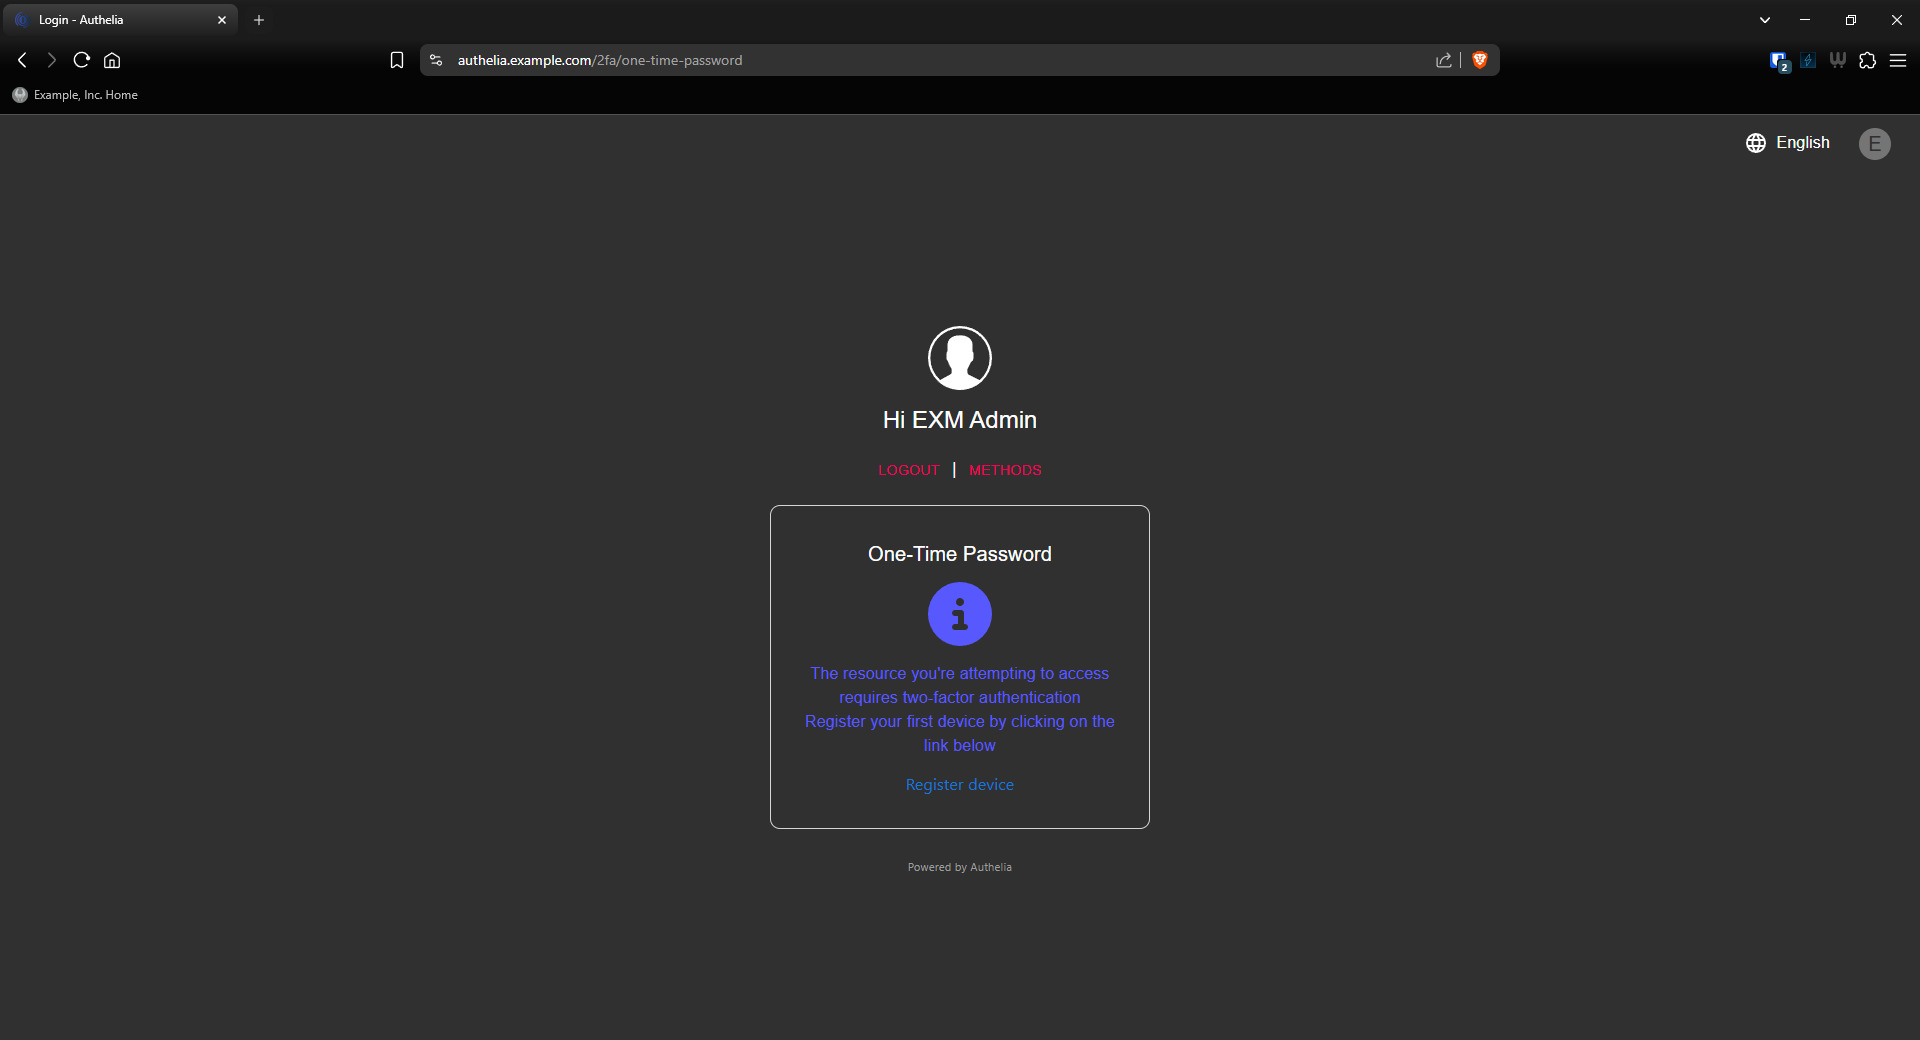This screenshot has width=1920, height=1040.
Task: Open the site settings icon beside URL
Action: [x=436, y=60]
